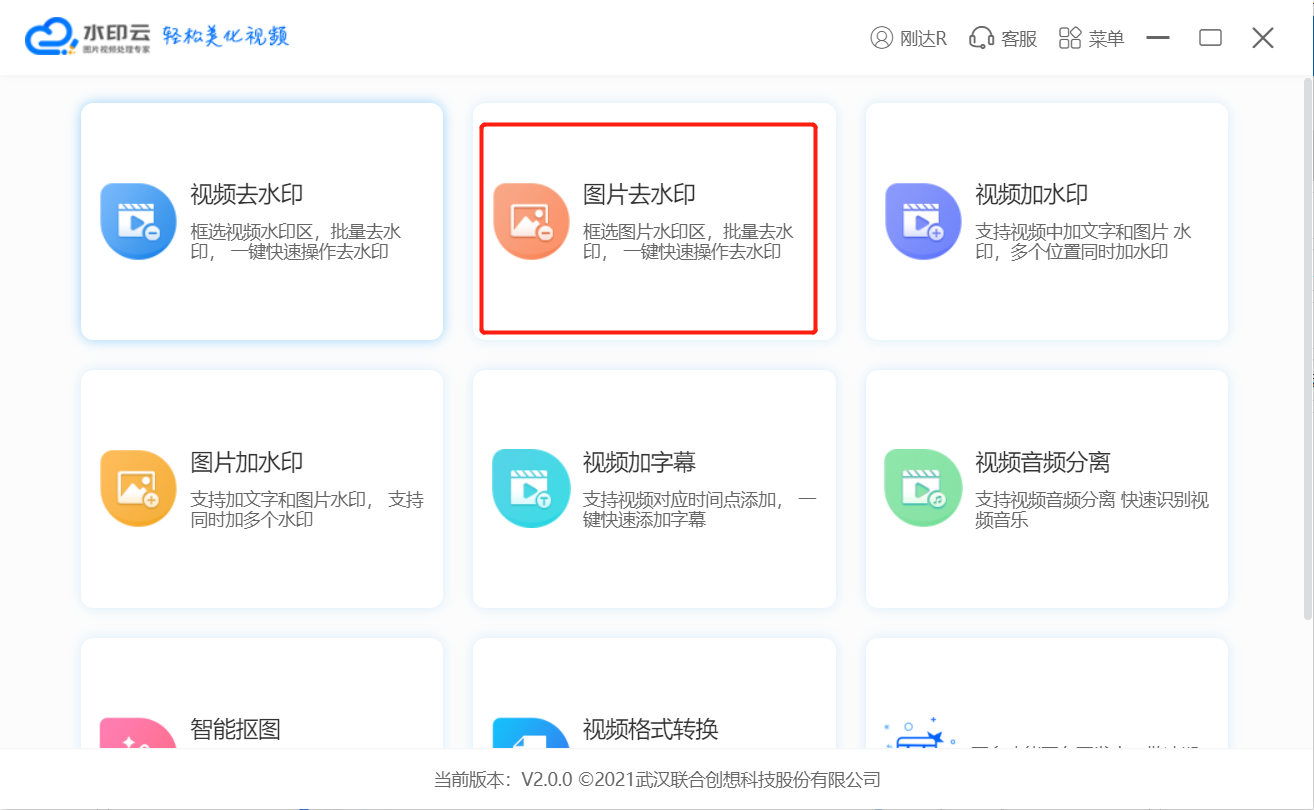Screen dimensions: 1314x810
Task: Click the grid 菜单 icon
Action: pyautogui.click(x=1070, y=38)
